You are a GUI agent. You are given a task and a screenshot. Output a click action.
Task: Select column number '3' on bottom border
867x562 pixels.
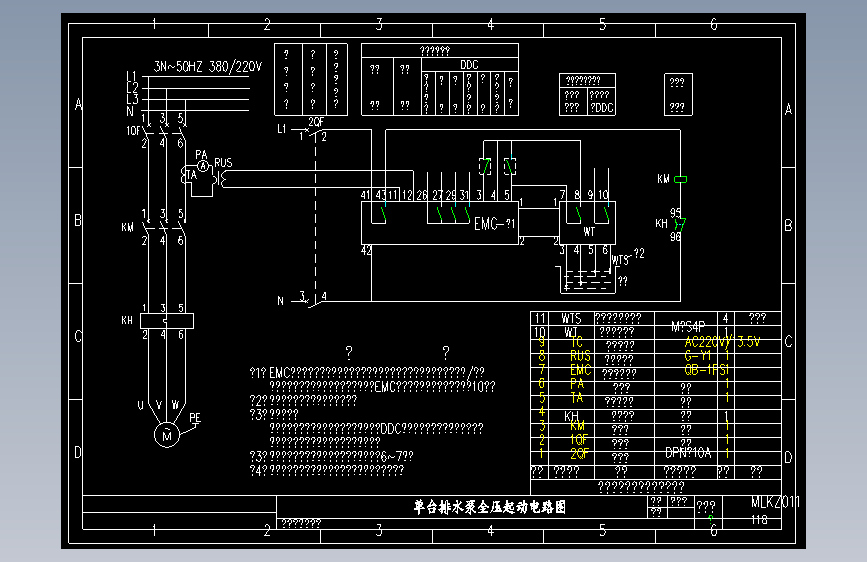point(379,530)
